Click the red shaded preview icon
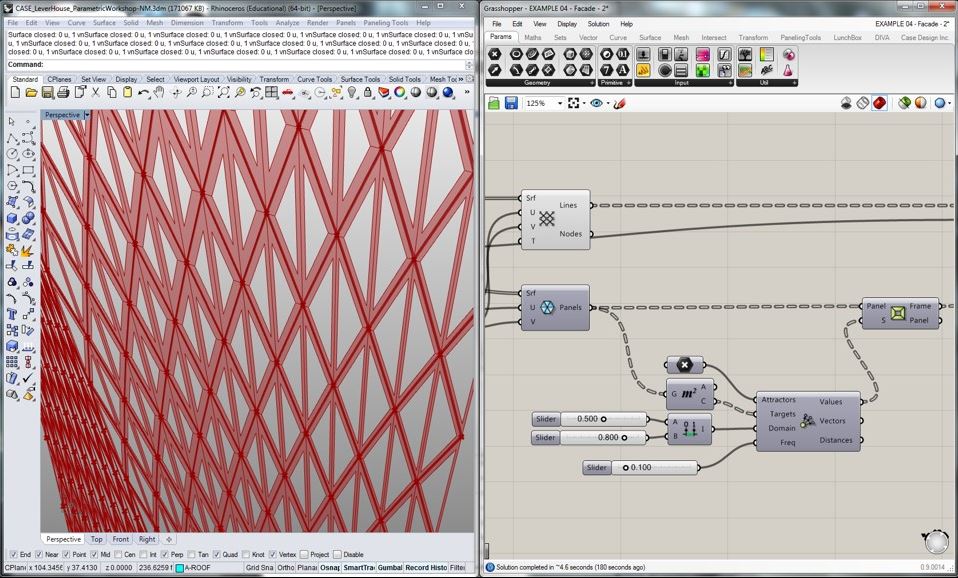Screen dimensions: 958x578 click(x=880, y=103)
